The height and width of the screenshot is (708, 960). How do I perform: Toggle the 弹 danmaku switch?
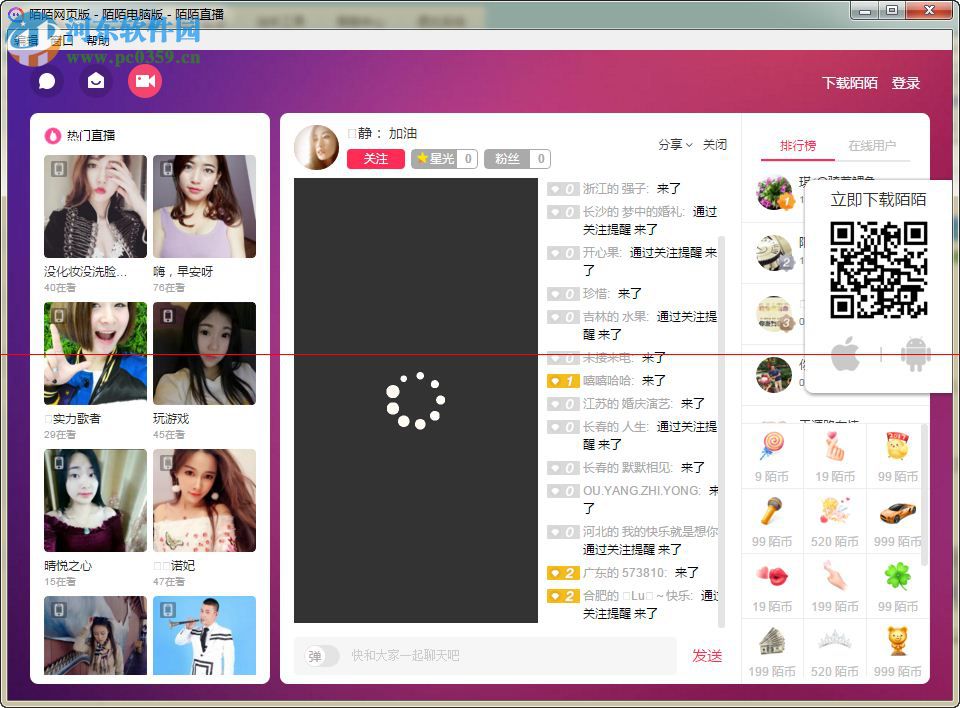(x=321, y=656)
